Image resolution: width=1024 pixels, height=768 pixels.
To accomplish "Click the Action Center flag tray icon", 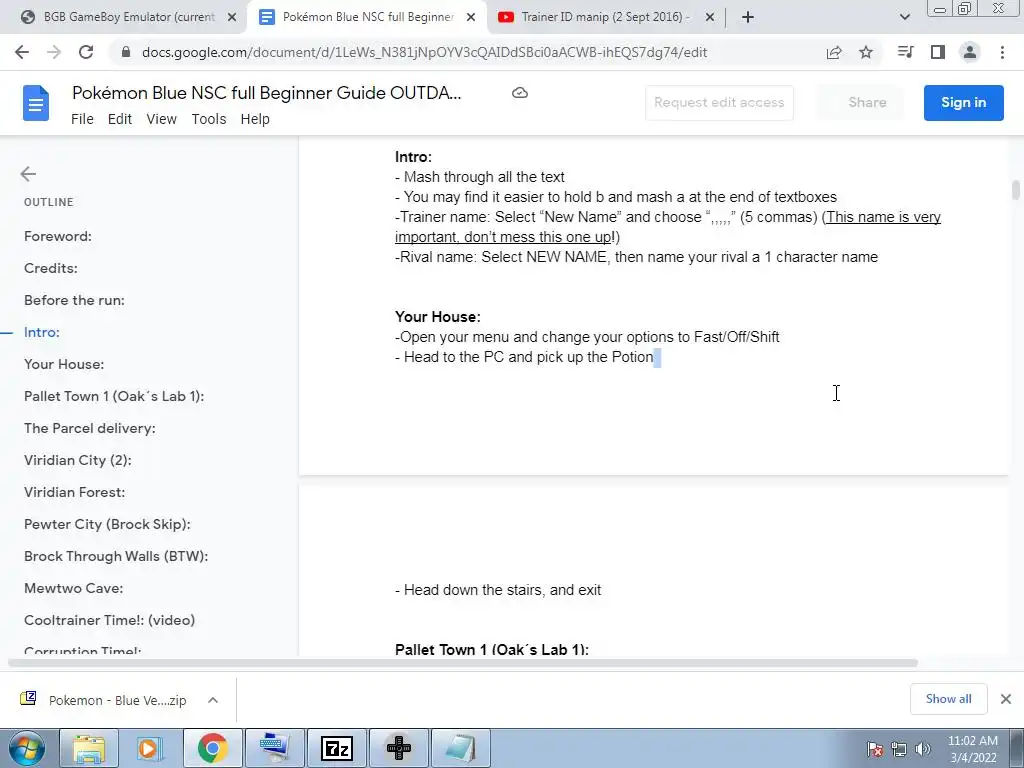I will [875, 749].
